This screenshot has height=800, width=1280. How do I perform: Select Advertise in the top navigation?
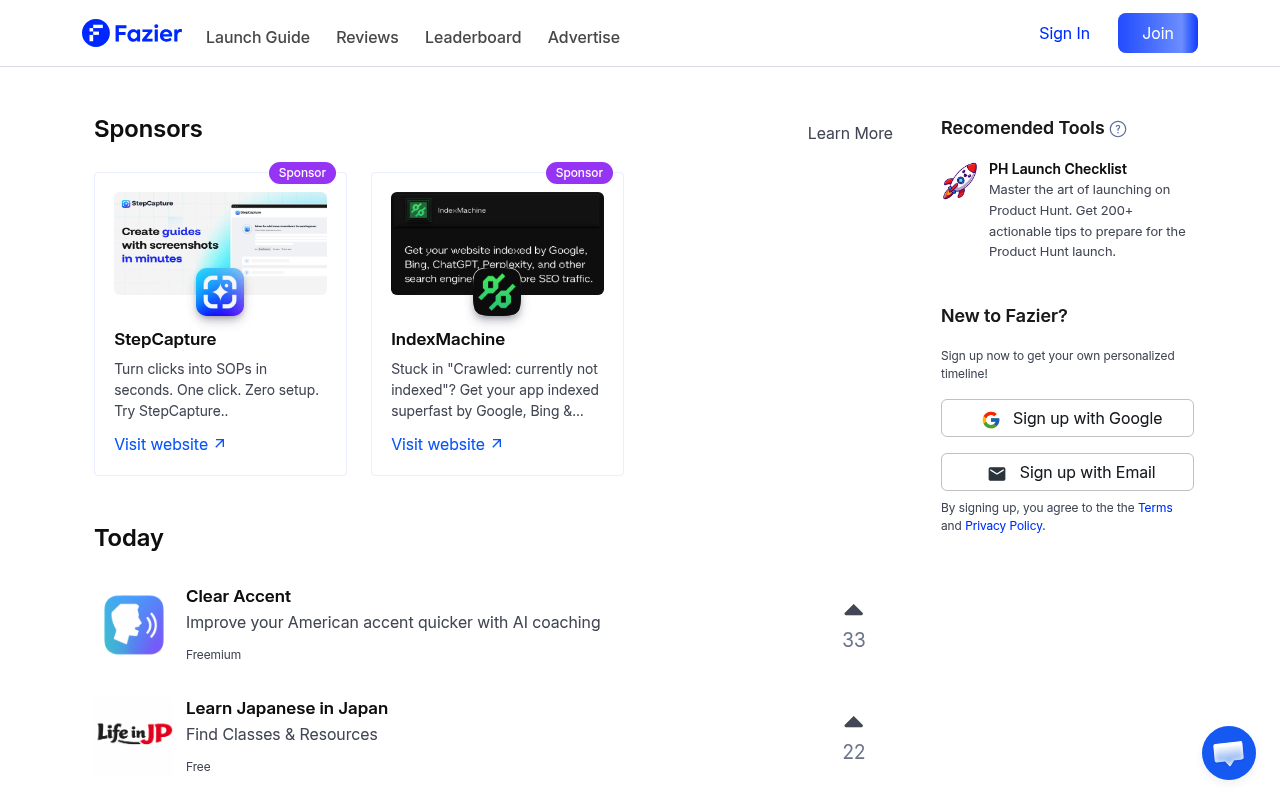click(x=584, y=37)
